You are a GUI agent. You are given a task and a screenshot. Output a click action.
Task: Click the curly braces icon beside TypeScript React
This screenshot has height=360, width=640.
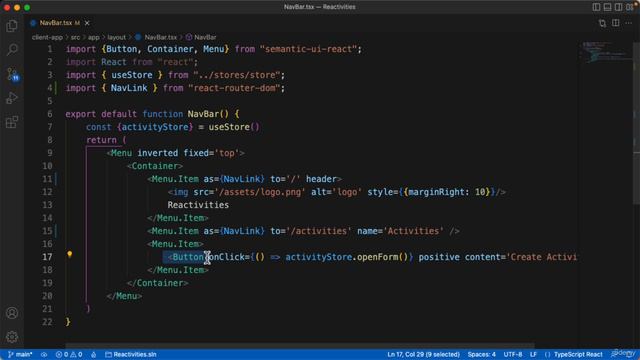[x=547, y=354]
